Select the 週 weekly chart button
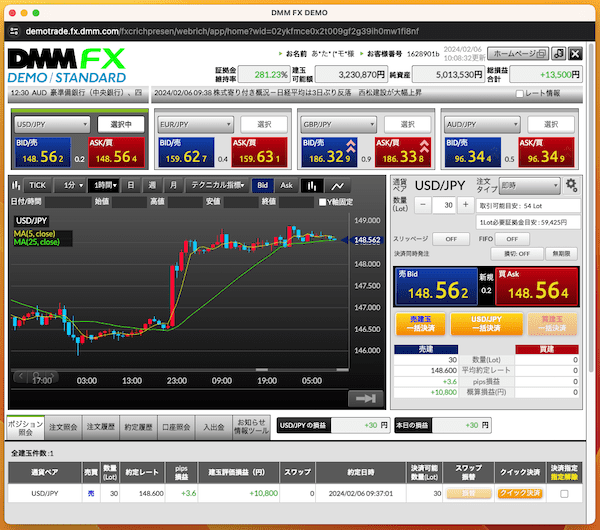This screenshot has width=600, height=530. pos(152,186)
